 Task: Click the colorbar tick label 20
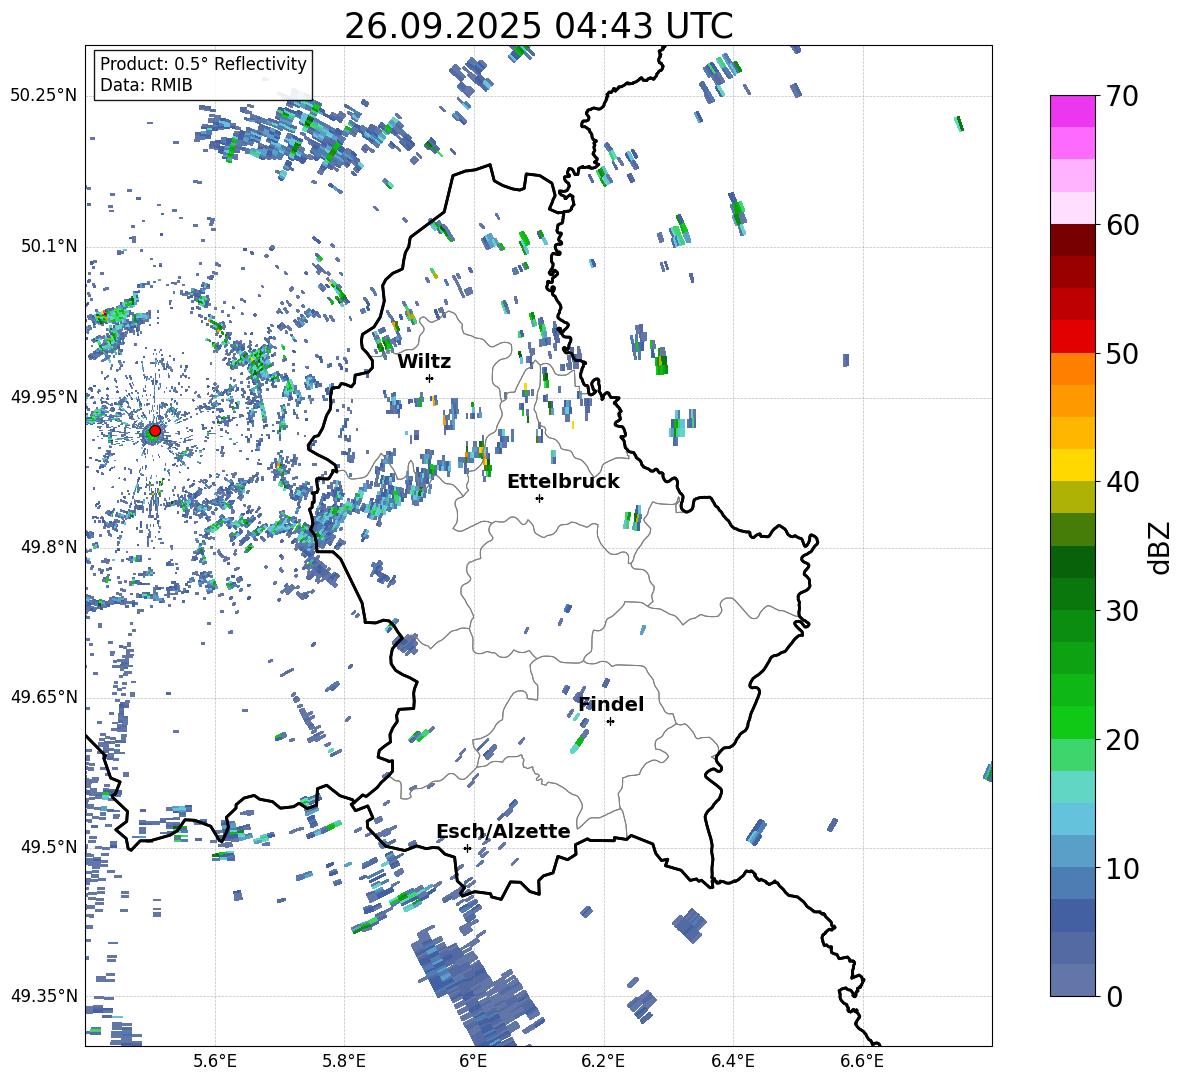pos(1123,739)
